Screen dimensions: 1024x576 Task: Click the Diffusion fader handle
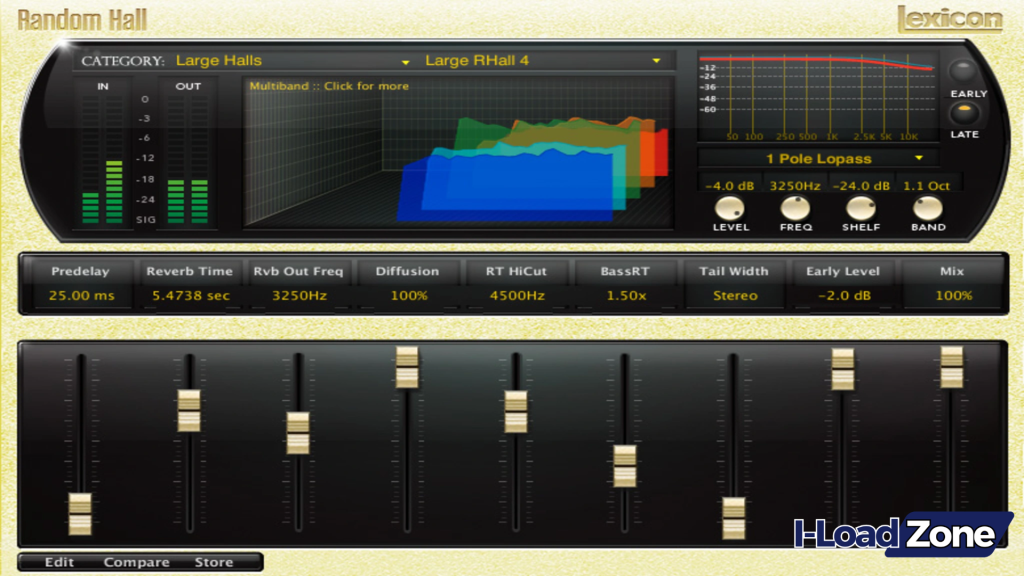tap(408, 367)
